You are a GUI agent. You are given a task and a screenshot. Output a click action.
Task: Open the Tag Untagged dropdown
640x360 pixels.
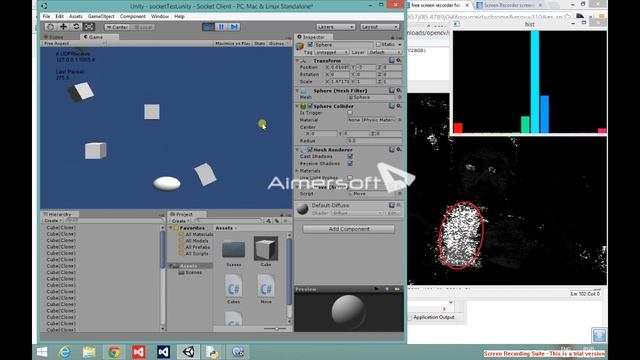pos(331,52)
